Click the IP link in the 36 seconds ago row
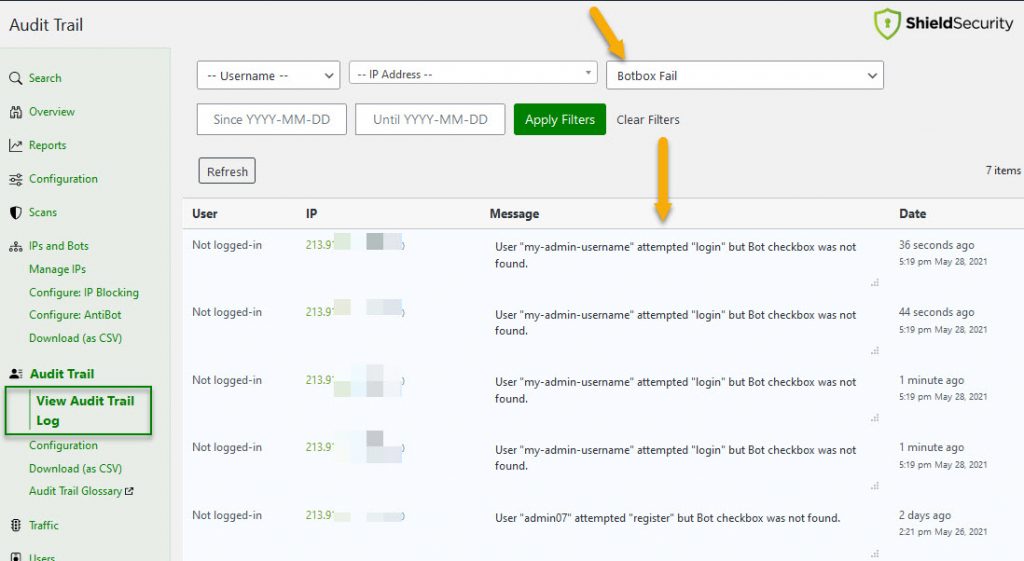 click(355, 245)
